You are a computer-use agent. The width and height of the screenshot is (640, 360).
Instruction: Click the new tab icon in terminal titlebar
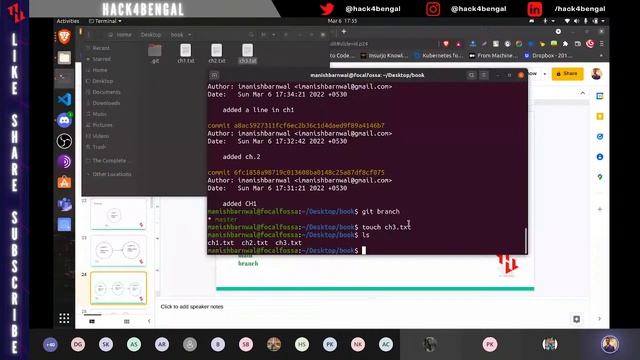(214, 75)
